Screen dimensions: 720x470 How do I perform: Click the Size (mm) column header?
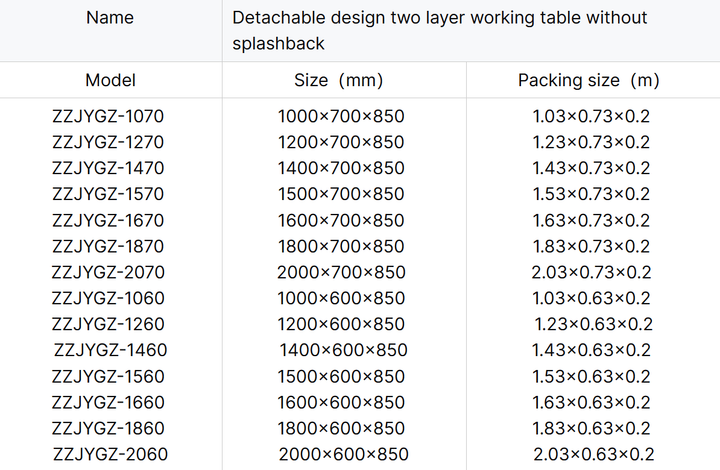338,80
